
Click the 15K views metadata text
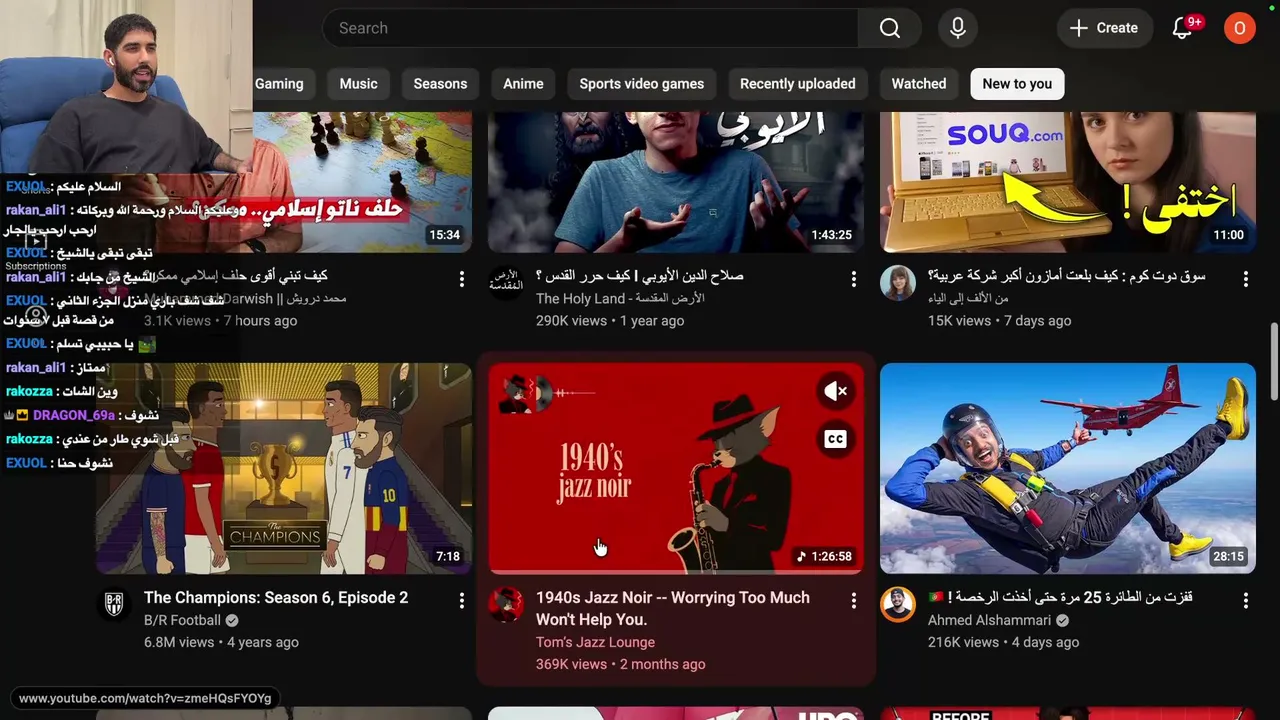(959, 321)
